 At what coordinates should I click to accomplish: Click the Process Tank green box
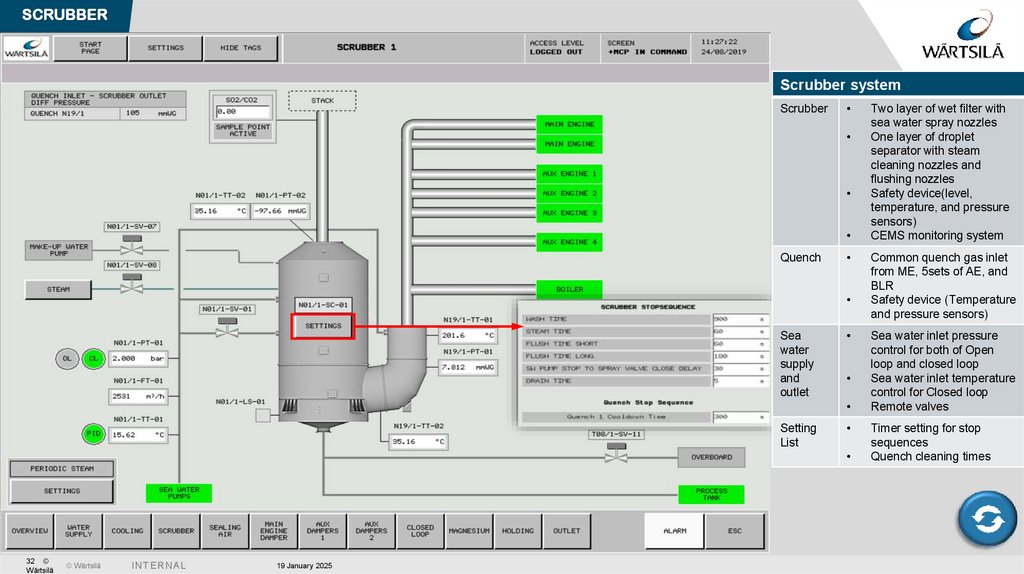711,494
